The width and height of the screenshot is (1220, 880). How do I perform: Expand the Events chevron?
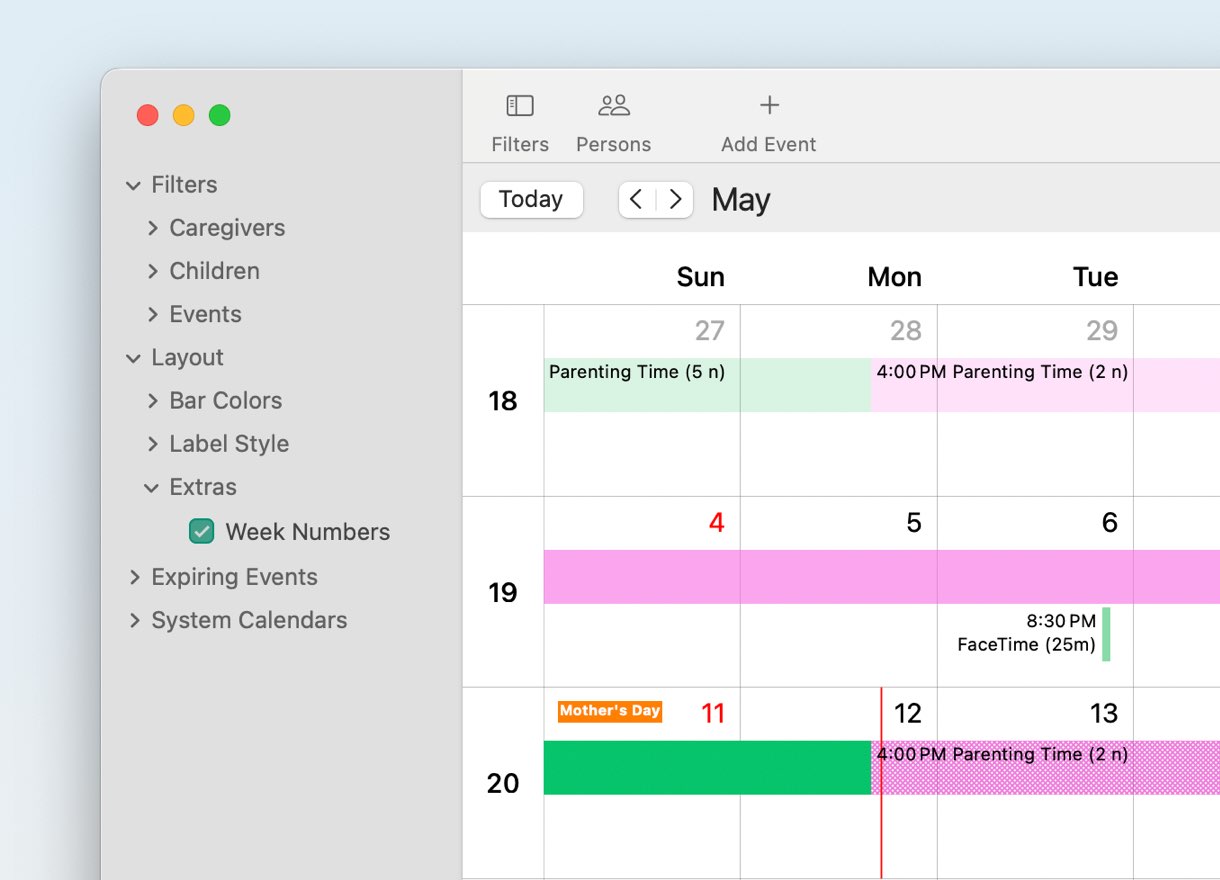[x=153, y=314]
